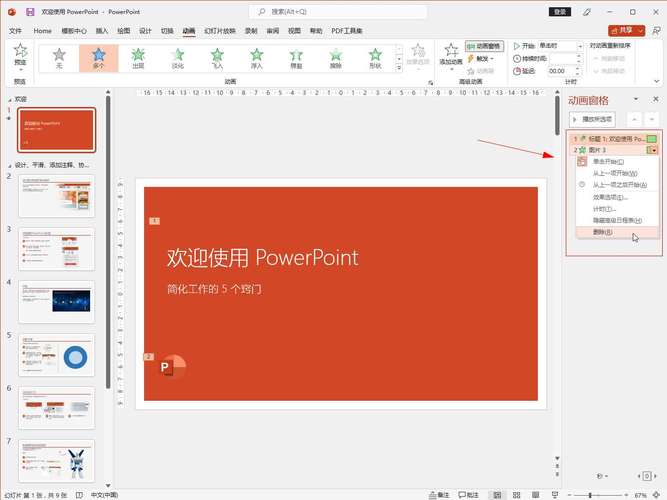The width and height of the screenshot is (667, 500).
Task: Adjust the zoom slider in status bar
Action: pos(590,495)
